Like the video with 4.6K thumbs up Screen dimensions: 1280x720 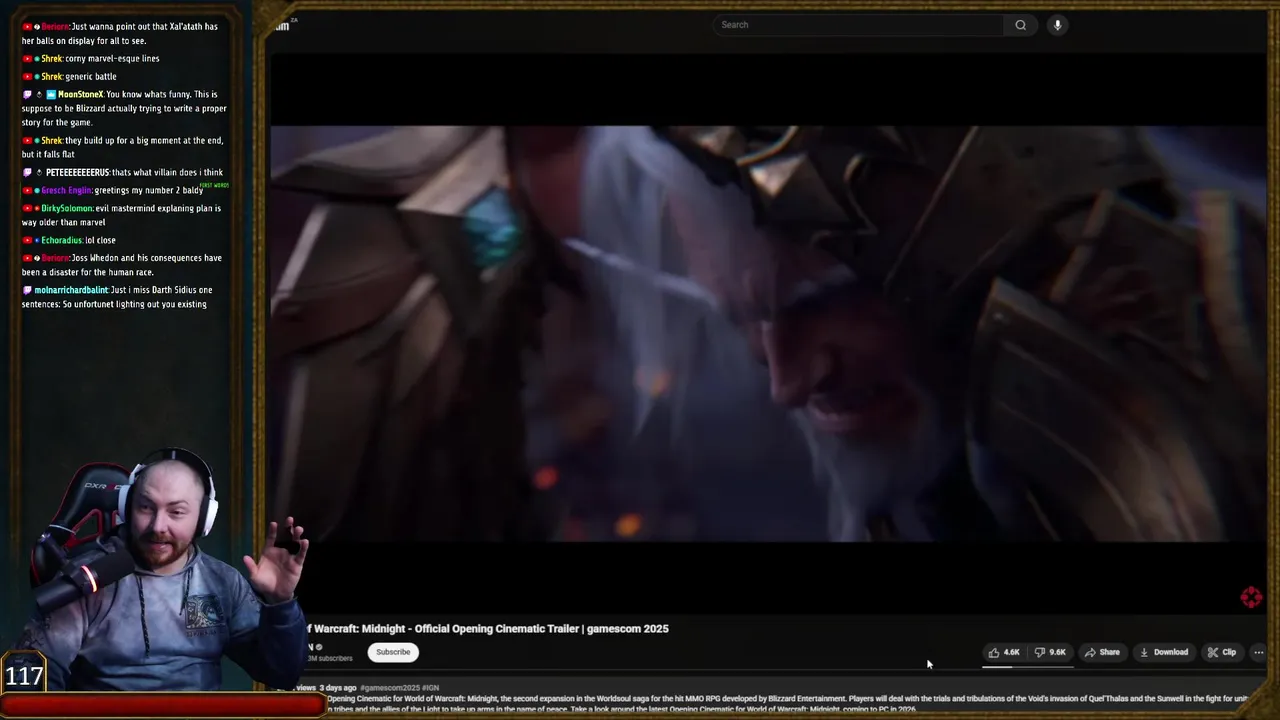[x=1004, y=652]
